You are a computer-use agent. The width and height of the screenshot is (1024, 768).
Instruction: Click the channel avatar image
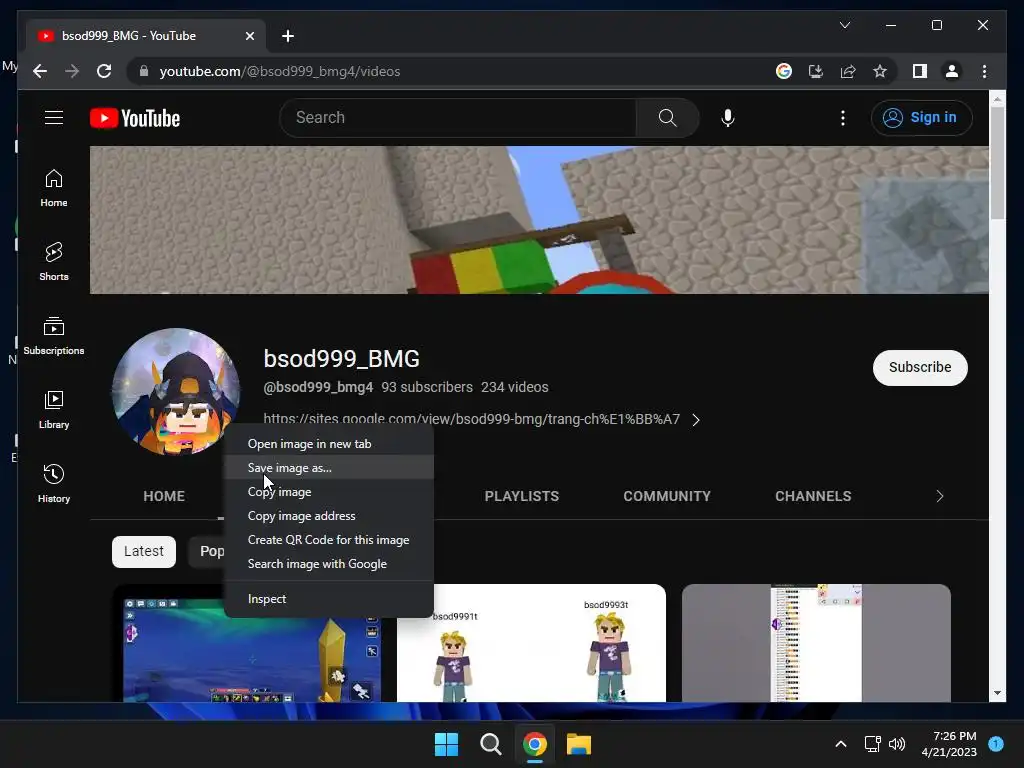pyautogui.click(x=176, y=392)
